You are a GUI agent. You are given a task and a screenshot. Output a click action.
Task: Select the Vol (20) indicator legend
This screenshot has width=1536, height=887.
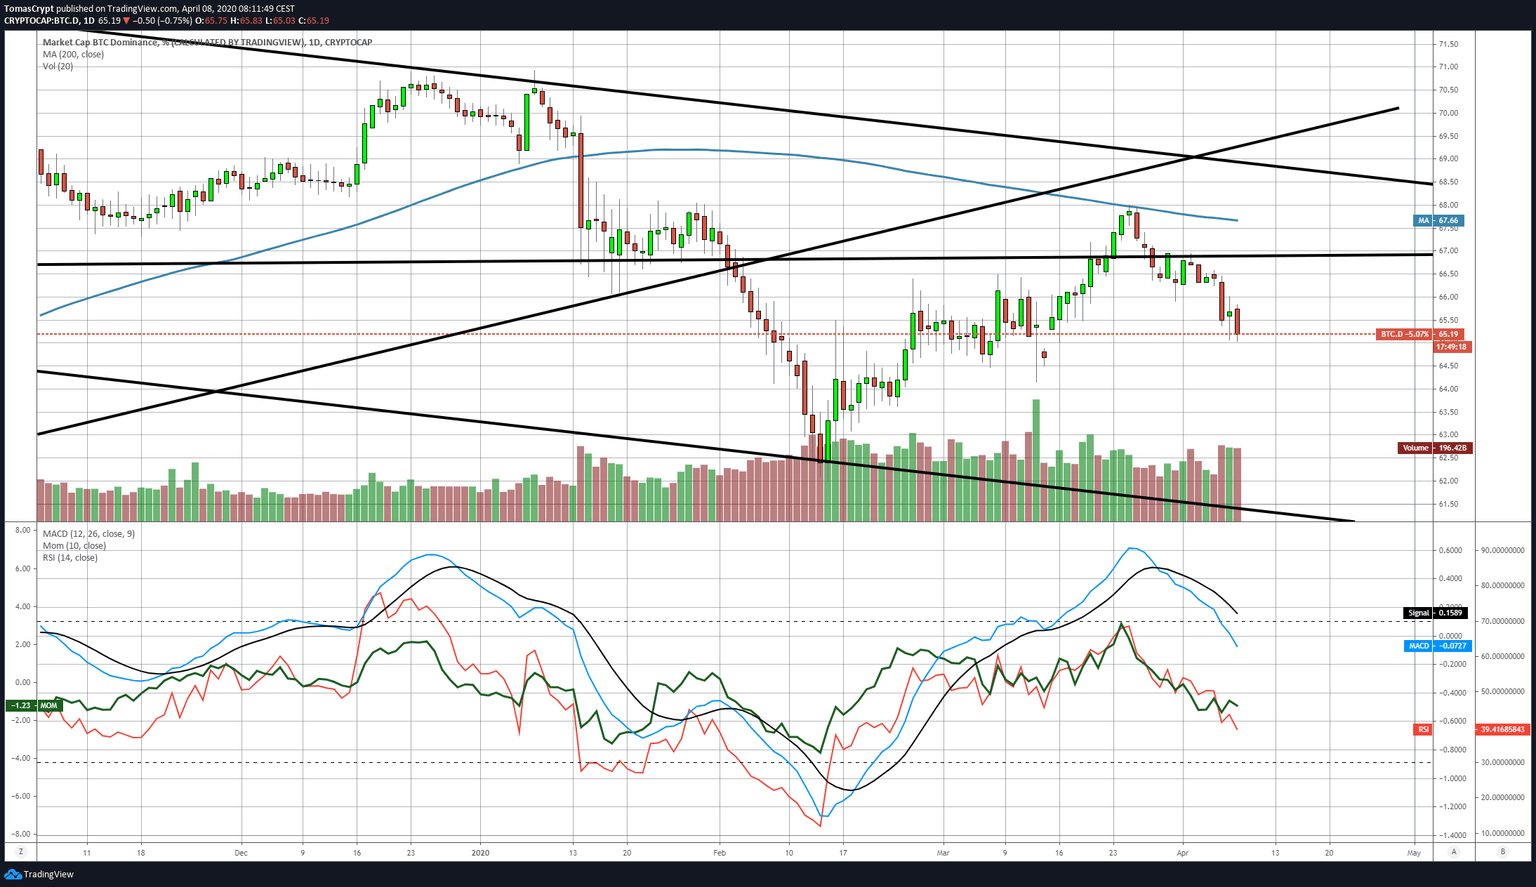click(x=58, y=67)
